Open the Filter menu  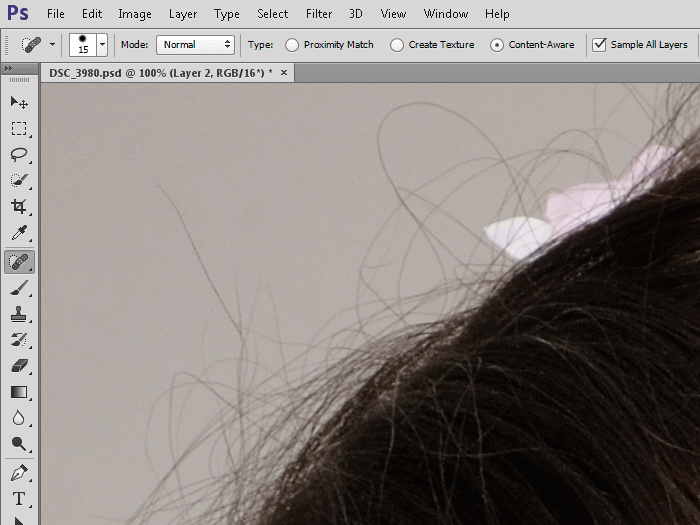pos(319,14)
